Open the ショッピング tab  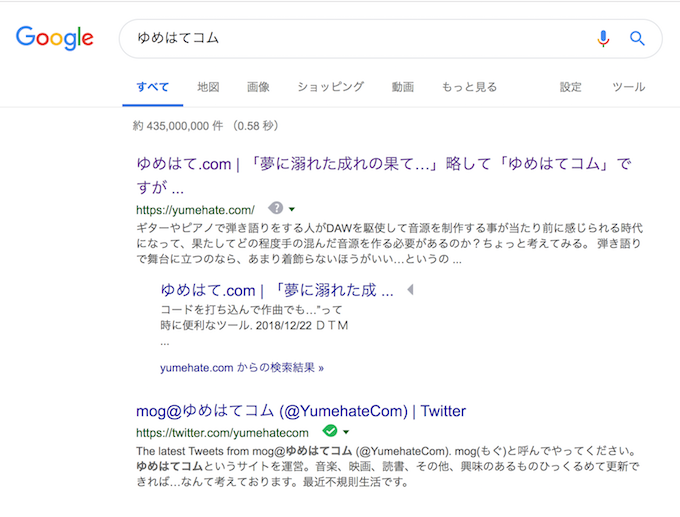point(331,87)
